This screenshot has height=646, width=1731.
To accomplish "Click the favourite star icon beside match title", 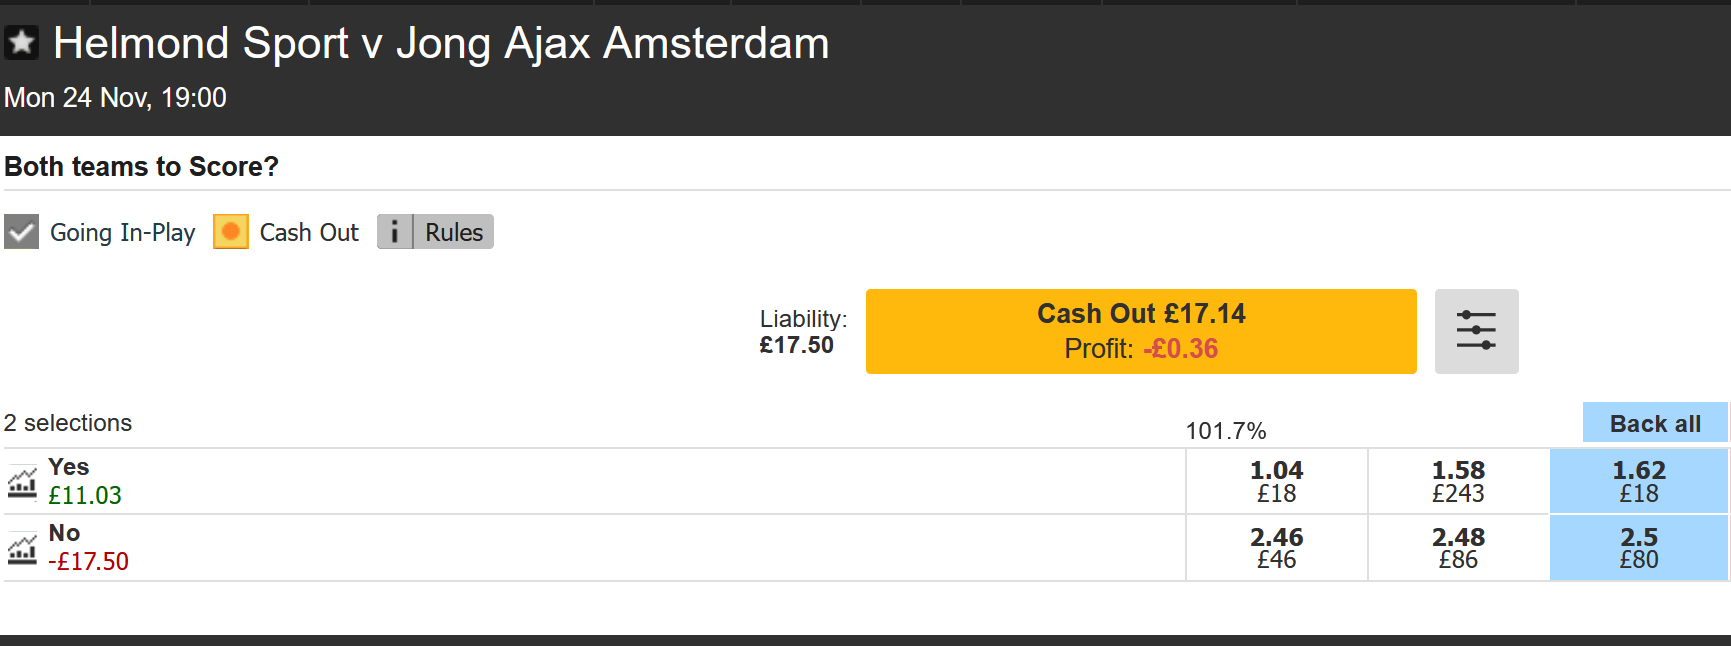I will click(21, 43).
